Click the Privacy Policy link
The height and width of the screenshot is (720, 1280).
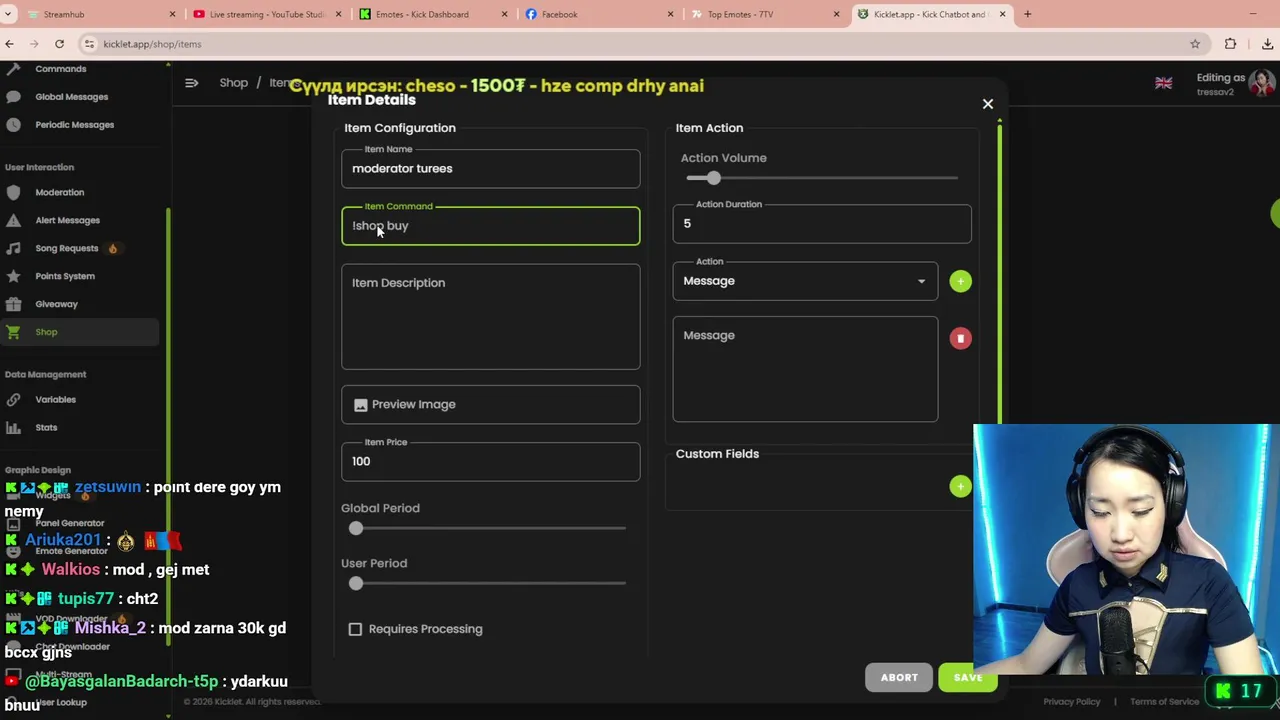[1072, 702]
